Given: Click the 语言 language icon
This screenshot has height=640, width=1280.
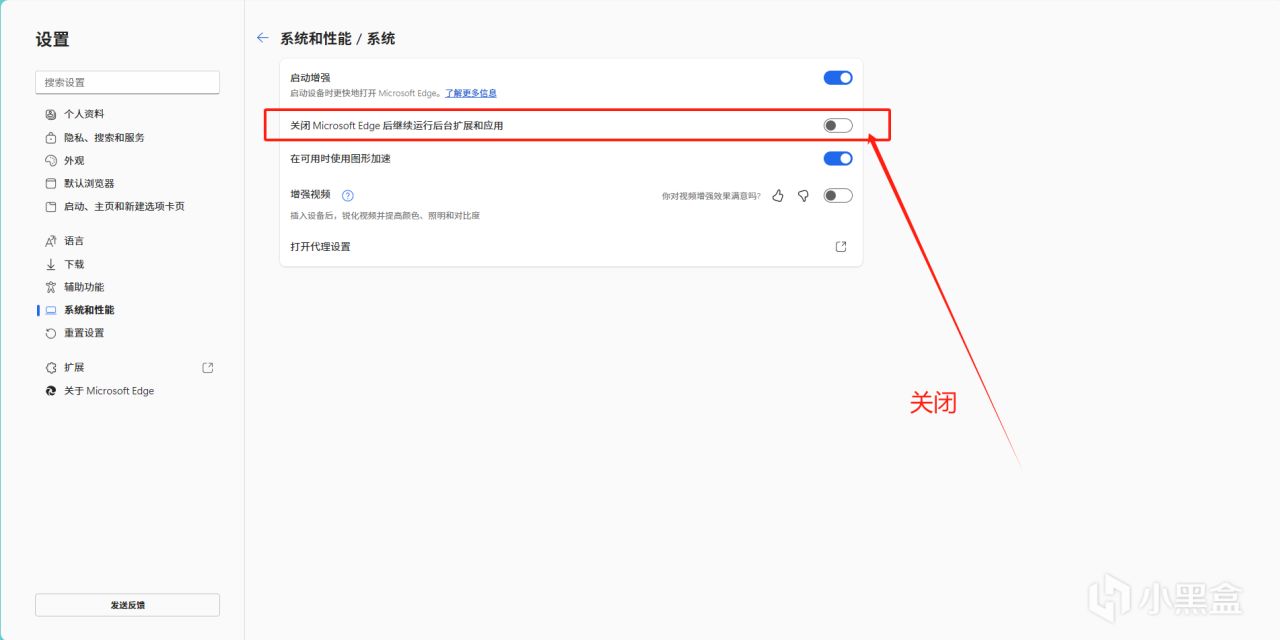Looking at the screenshot, I should (51, 241).
